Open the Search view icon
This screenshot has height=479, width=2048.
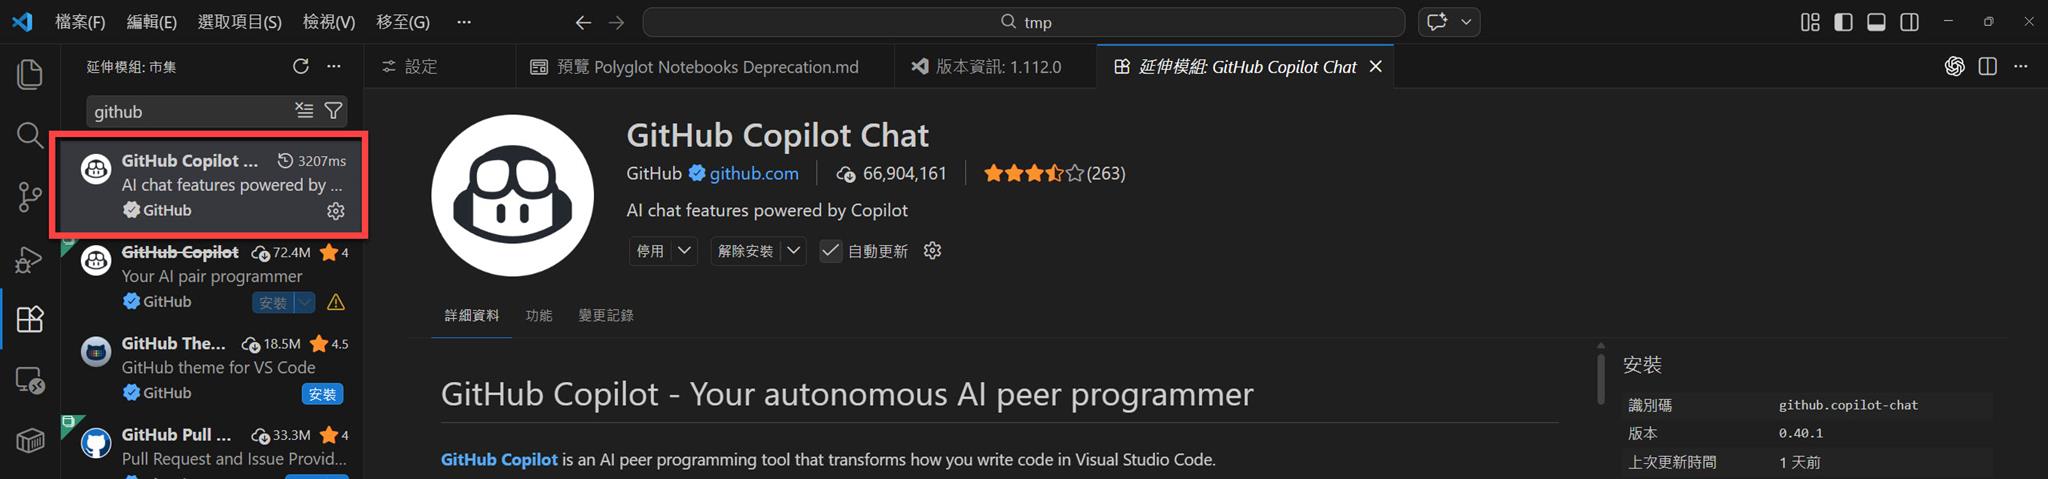tap(30, 135)
